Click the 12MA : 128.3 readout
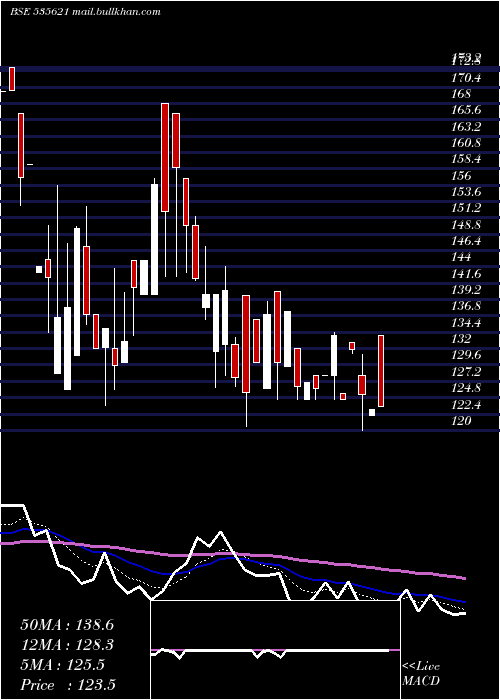This screenshot has width=500, height=700. (x=67, y=645)
